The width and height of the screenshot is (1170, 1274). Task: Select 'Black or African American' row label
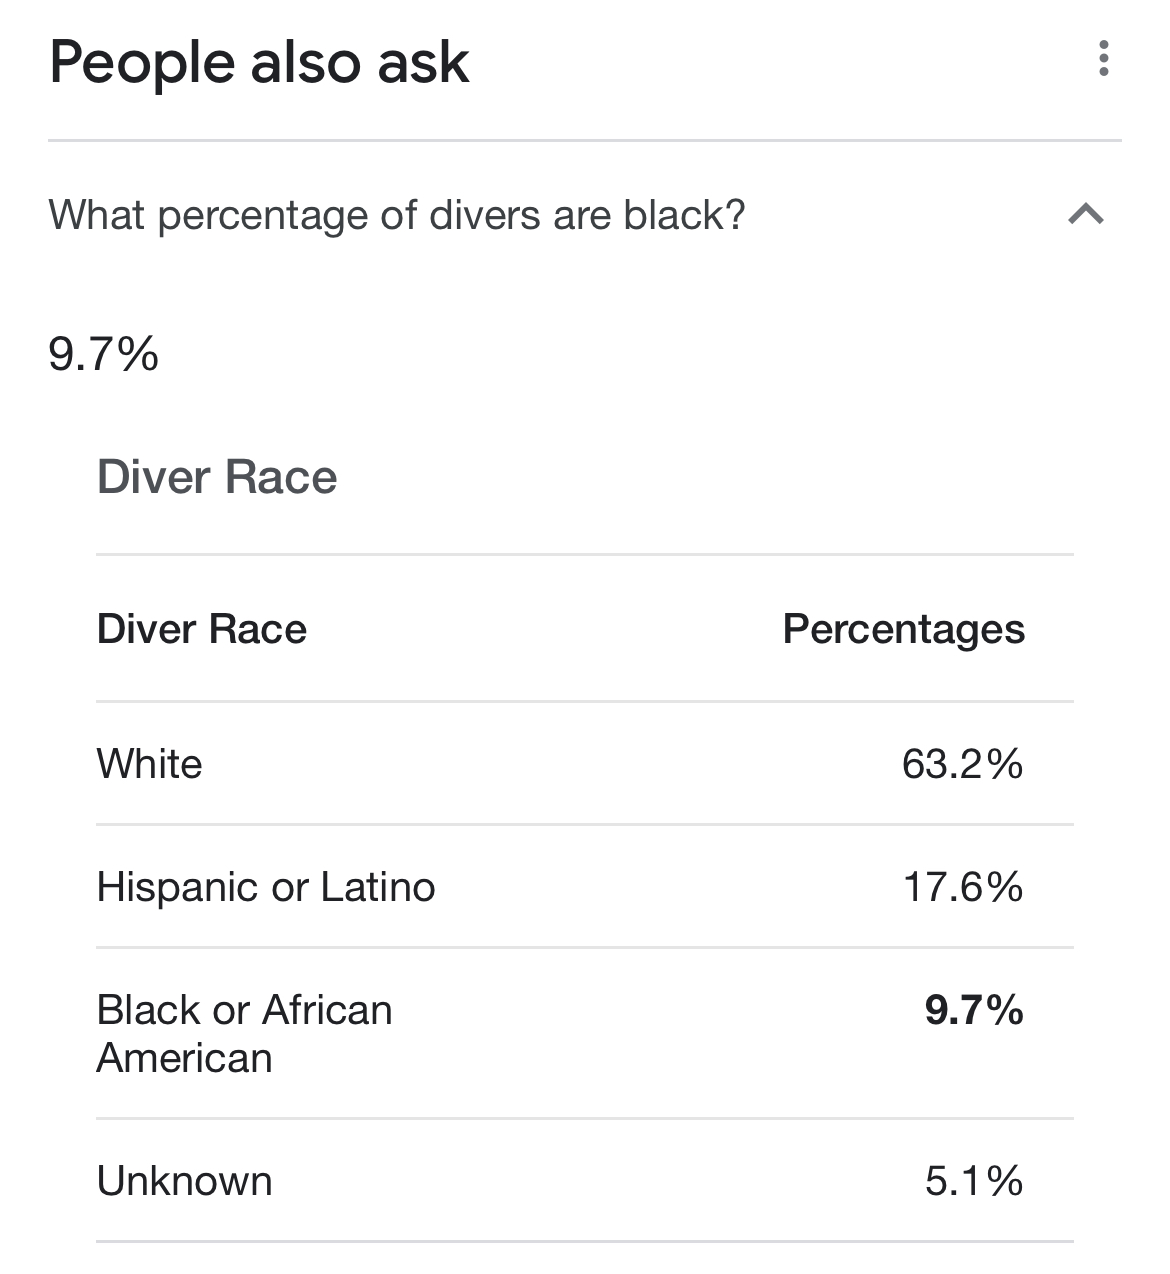coord(245,1034)
